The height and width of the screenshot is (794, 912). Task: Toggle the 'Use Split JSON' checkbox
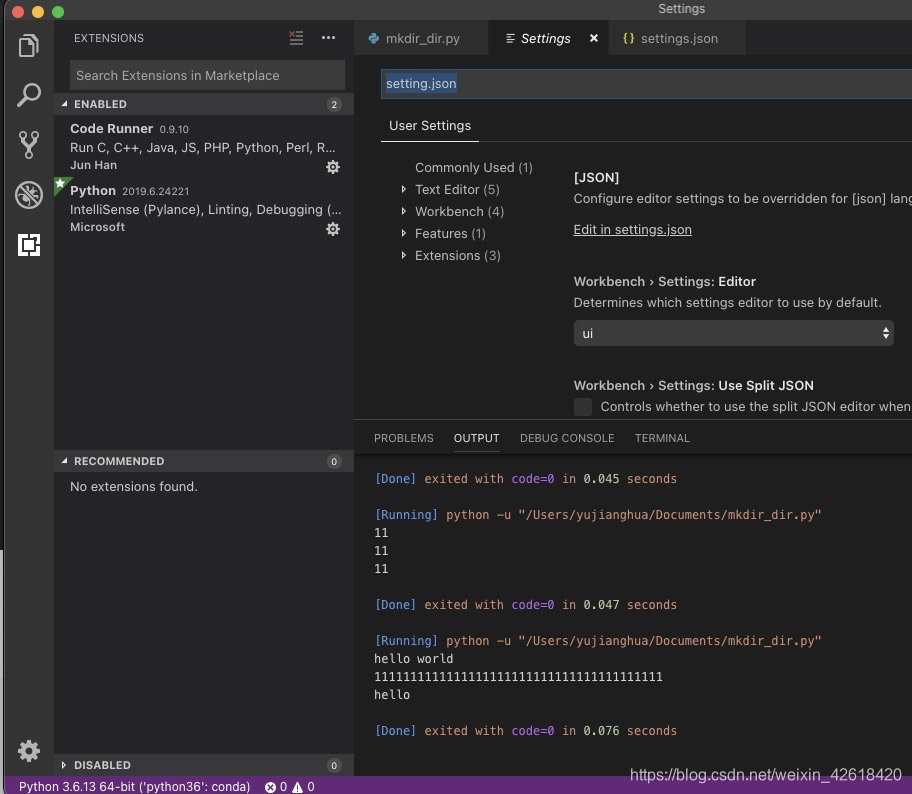tap(583, 407)
